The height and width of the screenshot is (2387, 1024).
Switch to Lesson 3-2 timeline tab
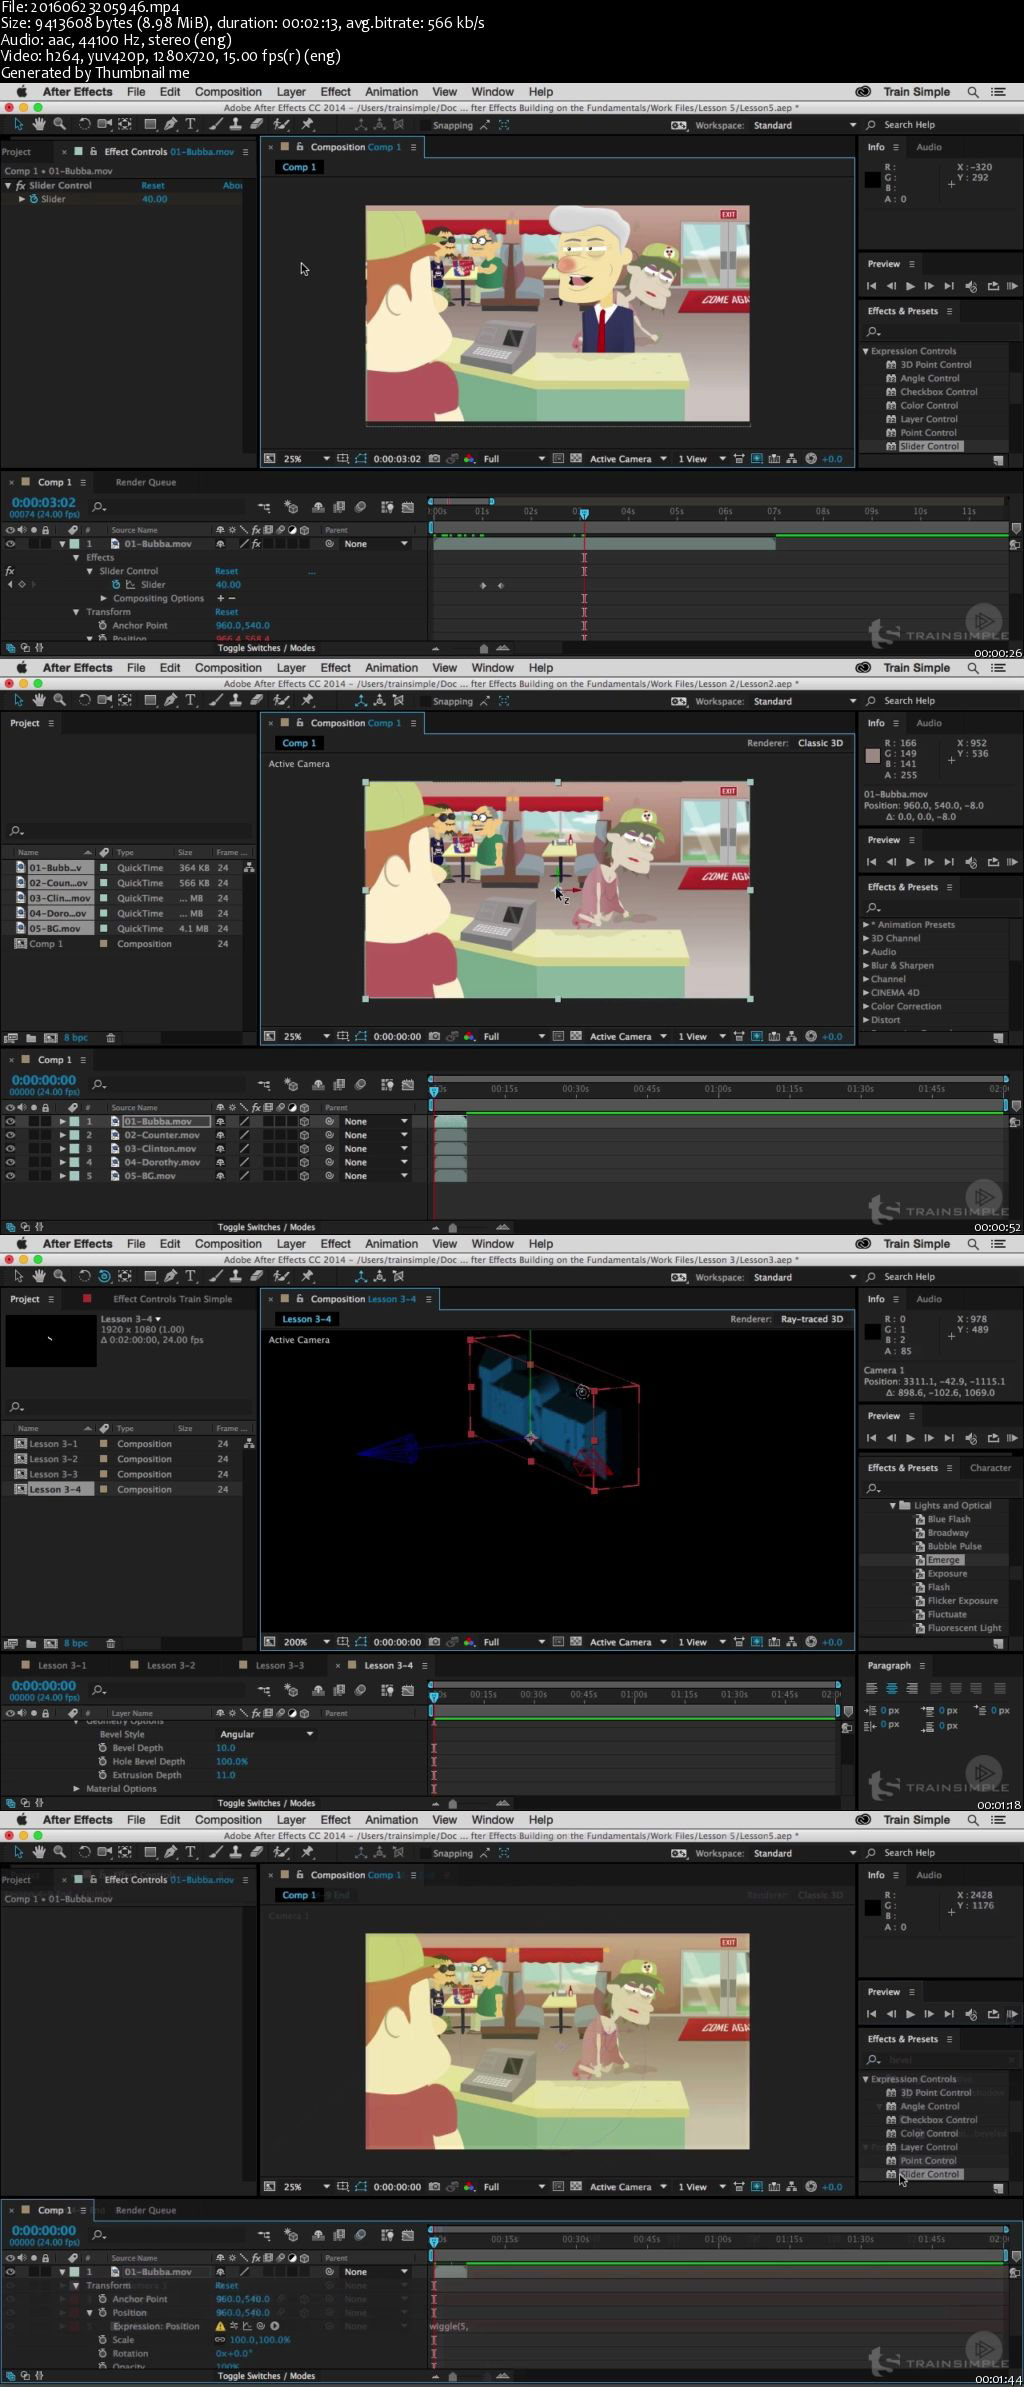[171, 1666]
